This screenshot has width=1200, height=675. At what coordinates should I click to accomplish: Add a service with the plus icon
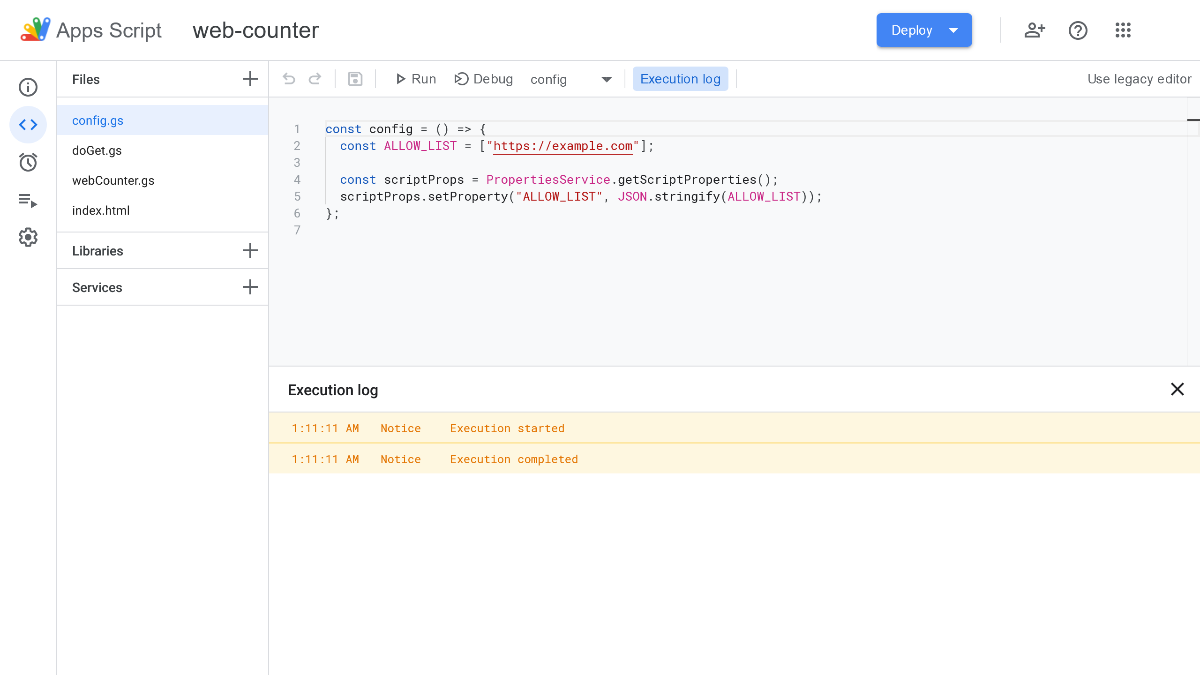(x=250, y=287)
